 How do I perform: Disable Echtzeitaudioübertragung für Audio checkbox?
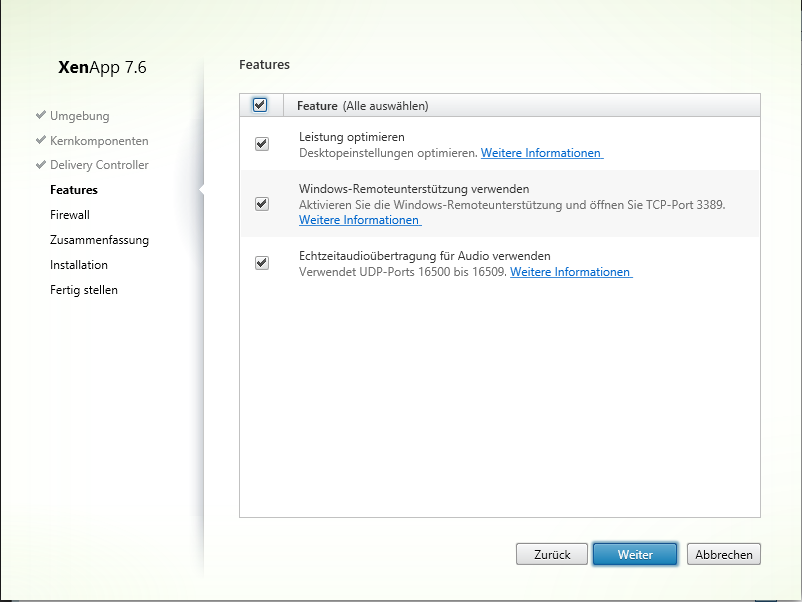click(262, 263)
